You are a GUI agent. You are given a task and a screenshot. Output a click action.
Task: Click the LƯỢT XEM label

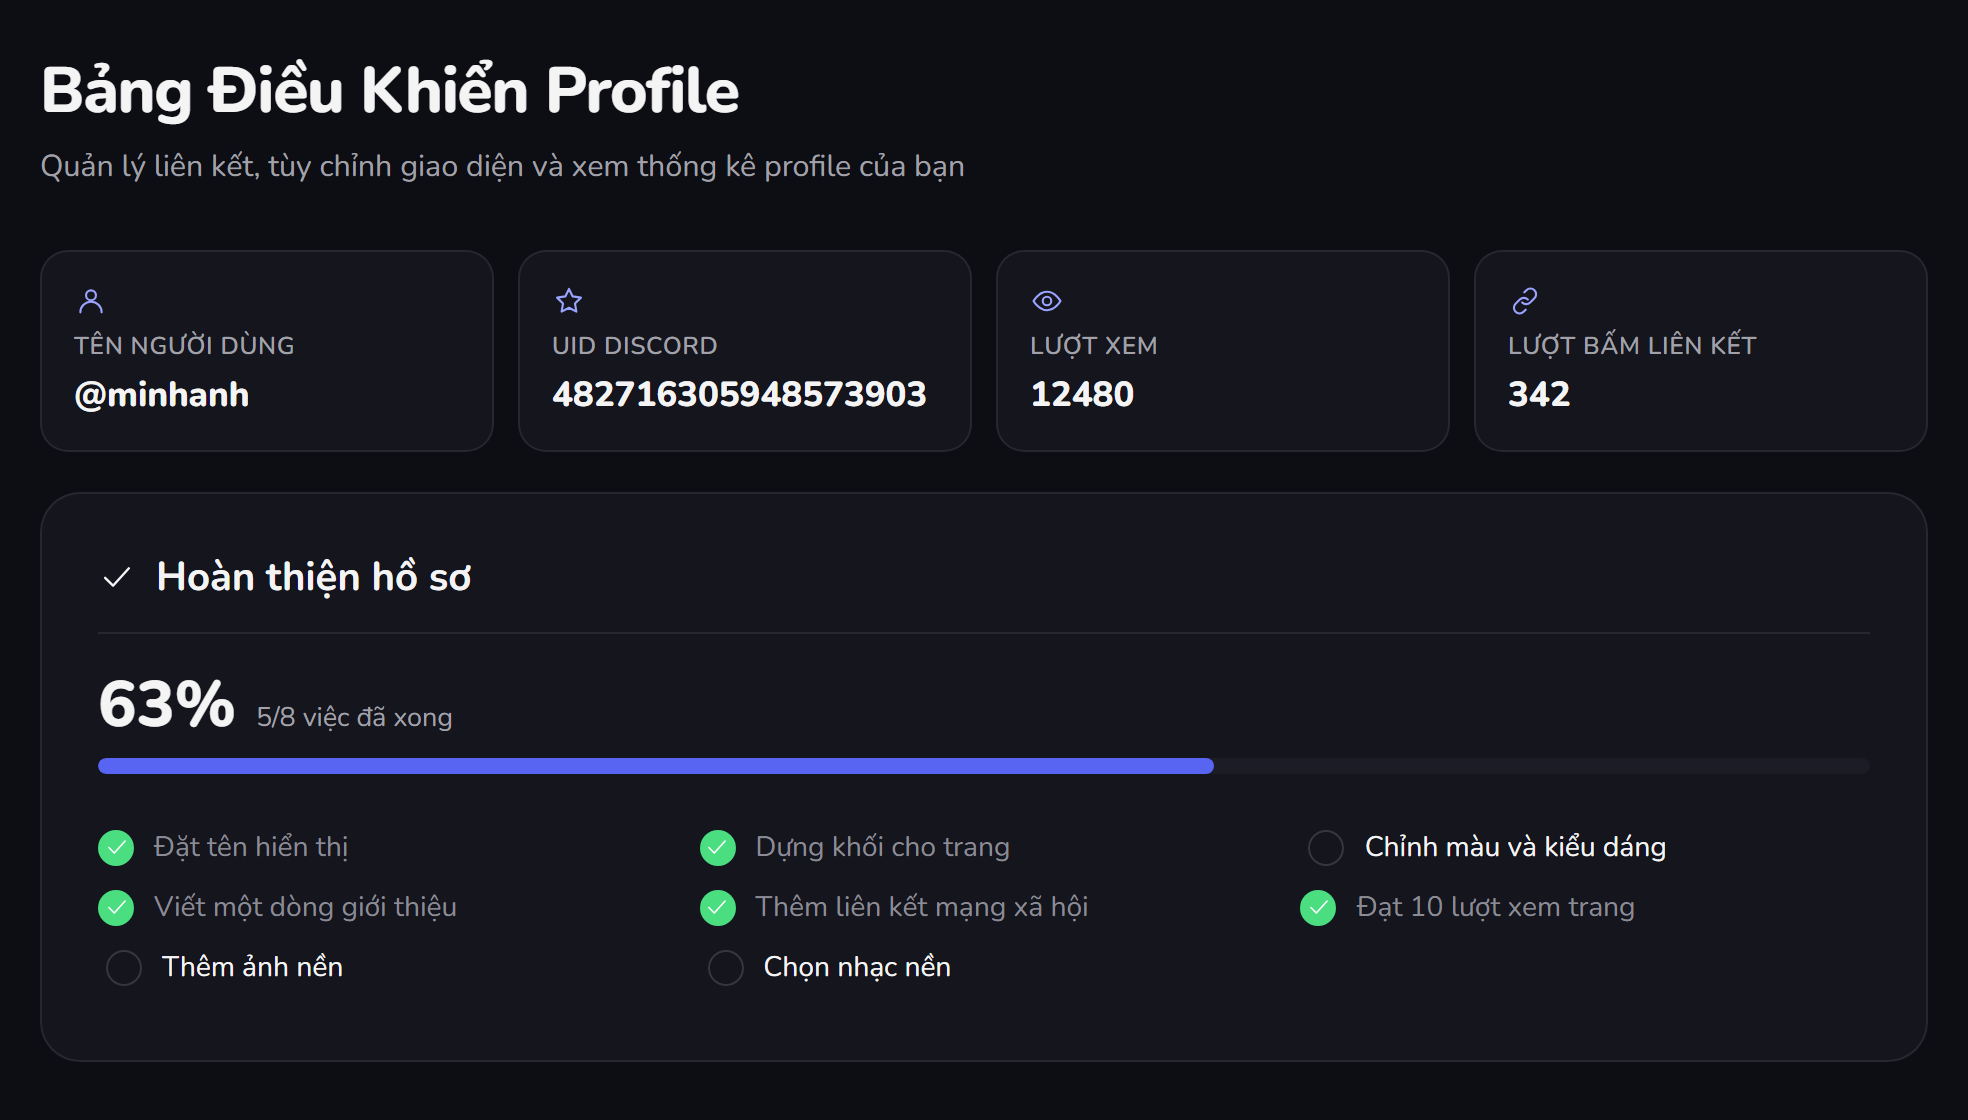tap(1093, 345)
